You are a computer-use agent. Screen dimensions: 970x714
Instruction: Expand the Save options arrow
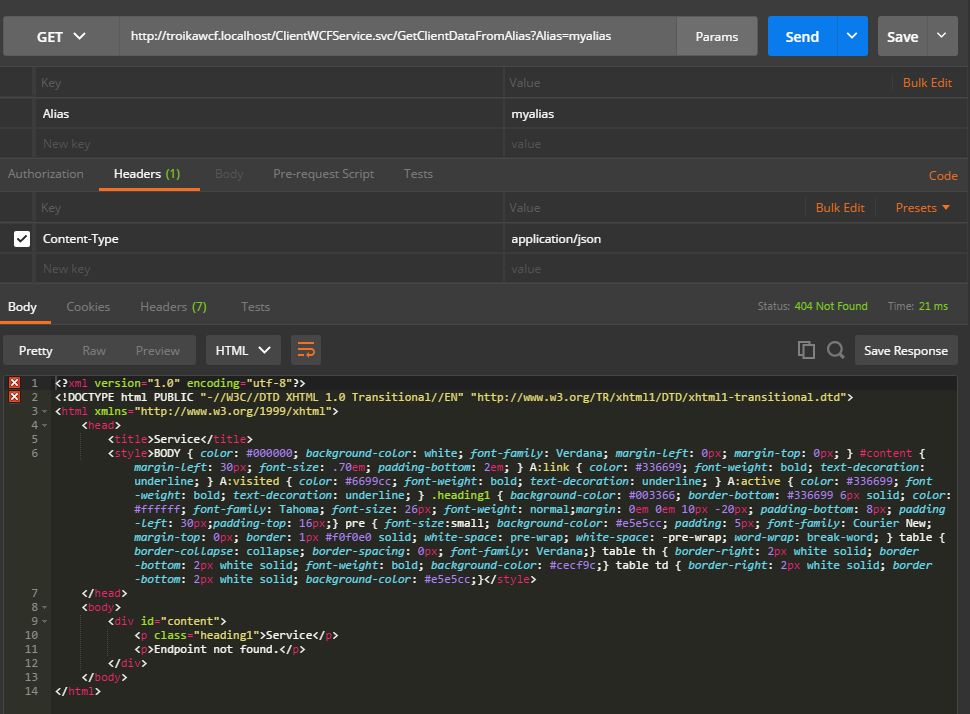point(942,37)
